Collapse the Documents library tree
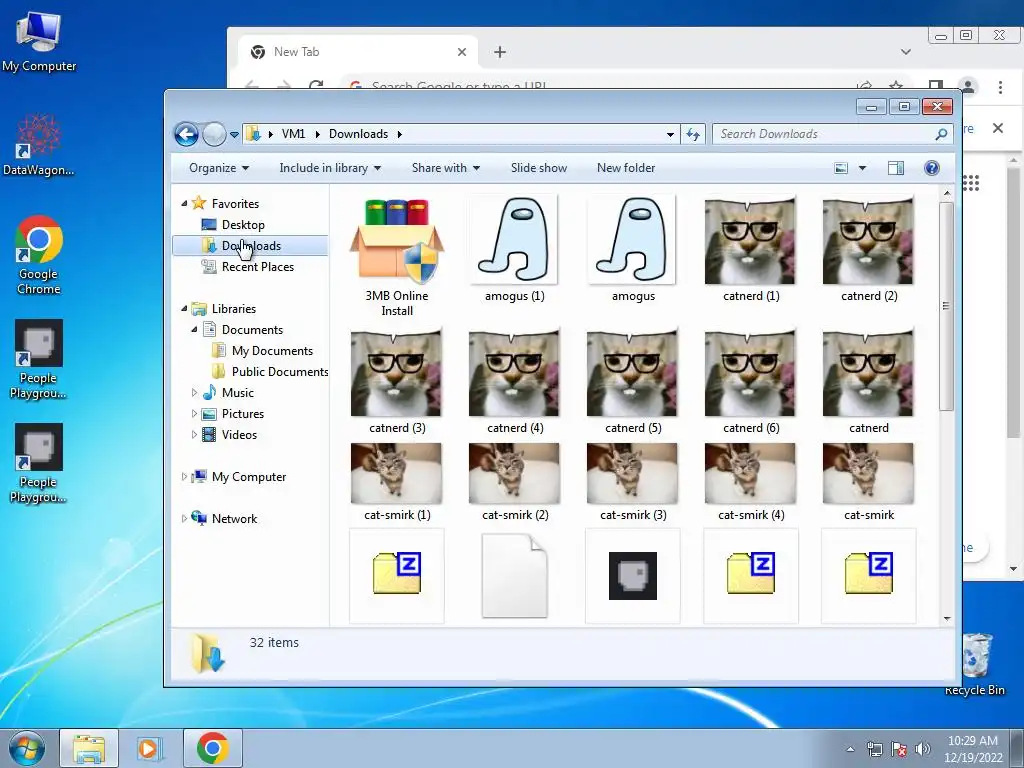 (x=194, y=330)
